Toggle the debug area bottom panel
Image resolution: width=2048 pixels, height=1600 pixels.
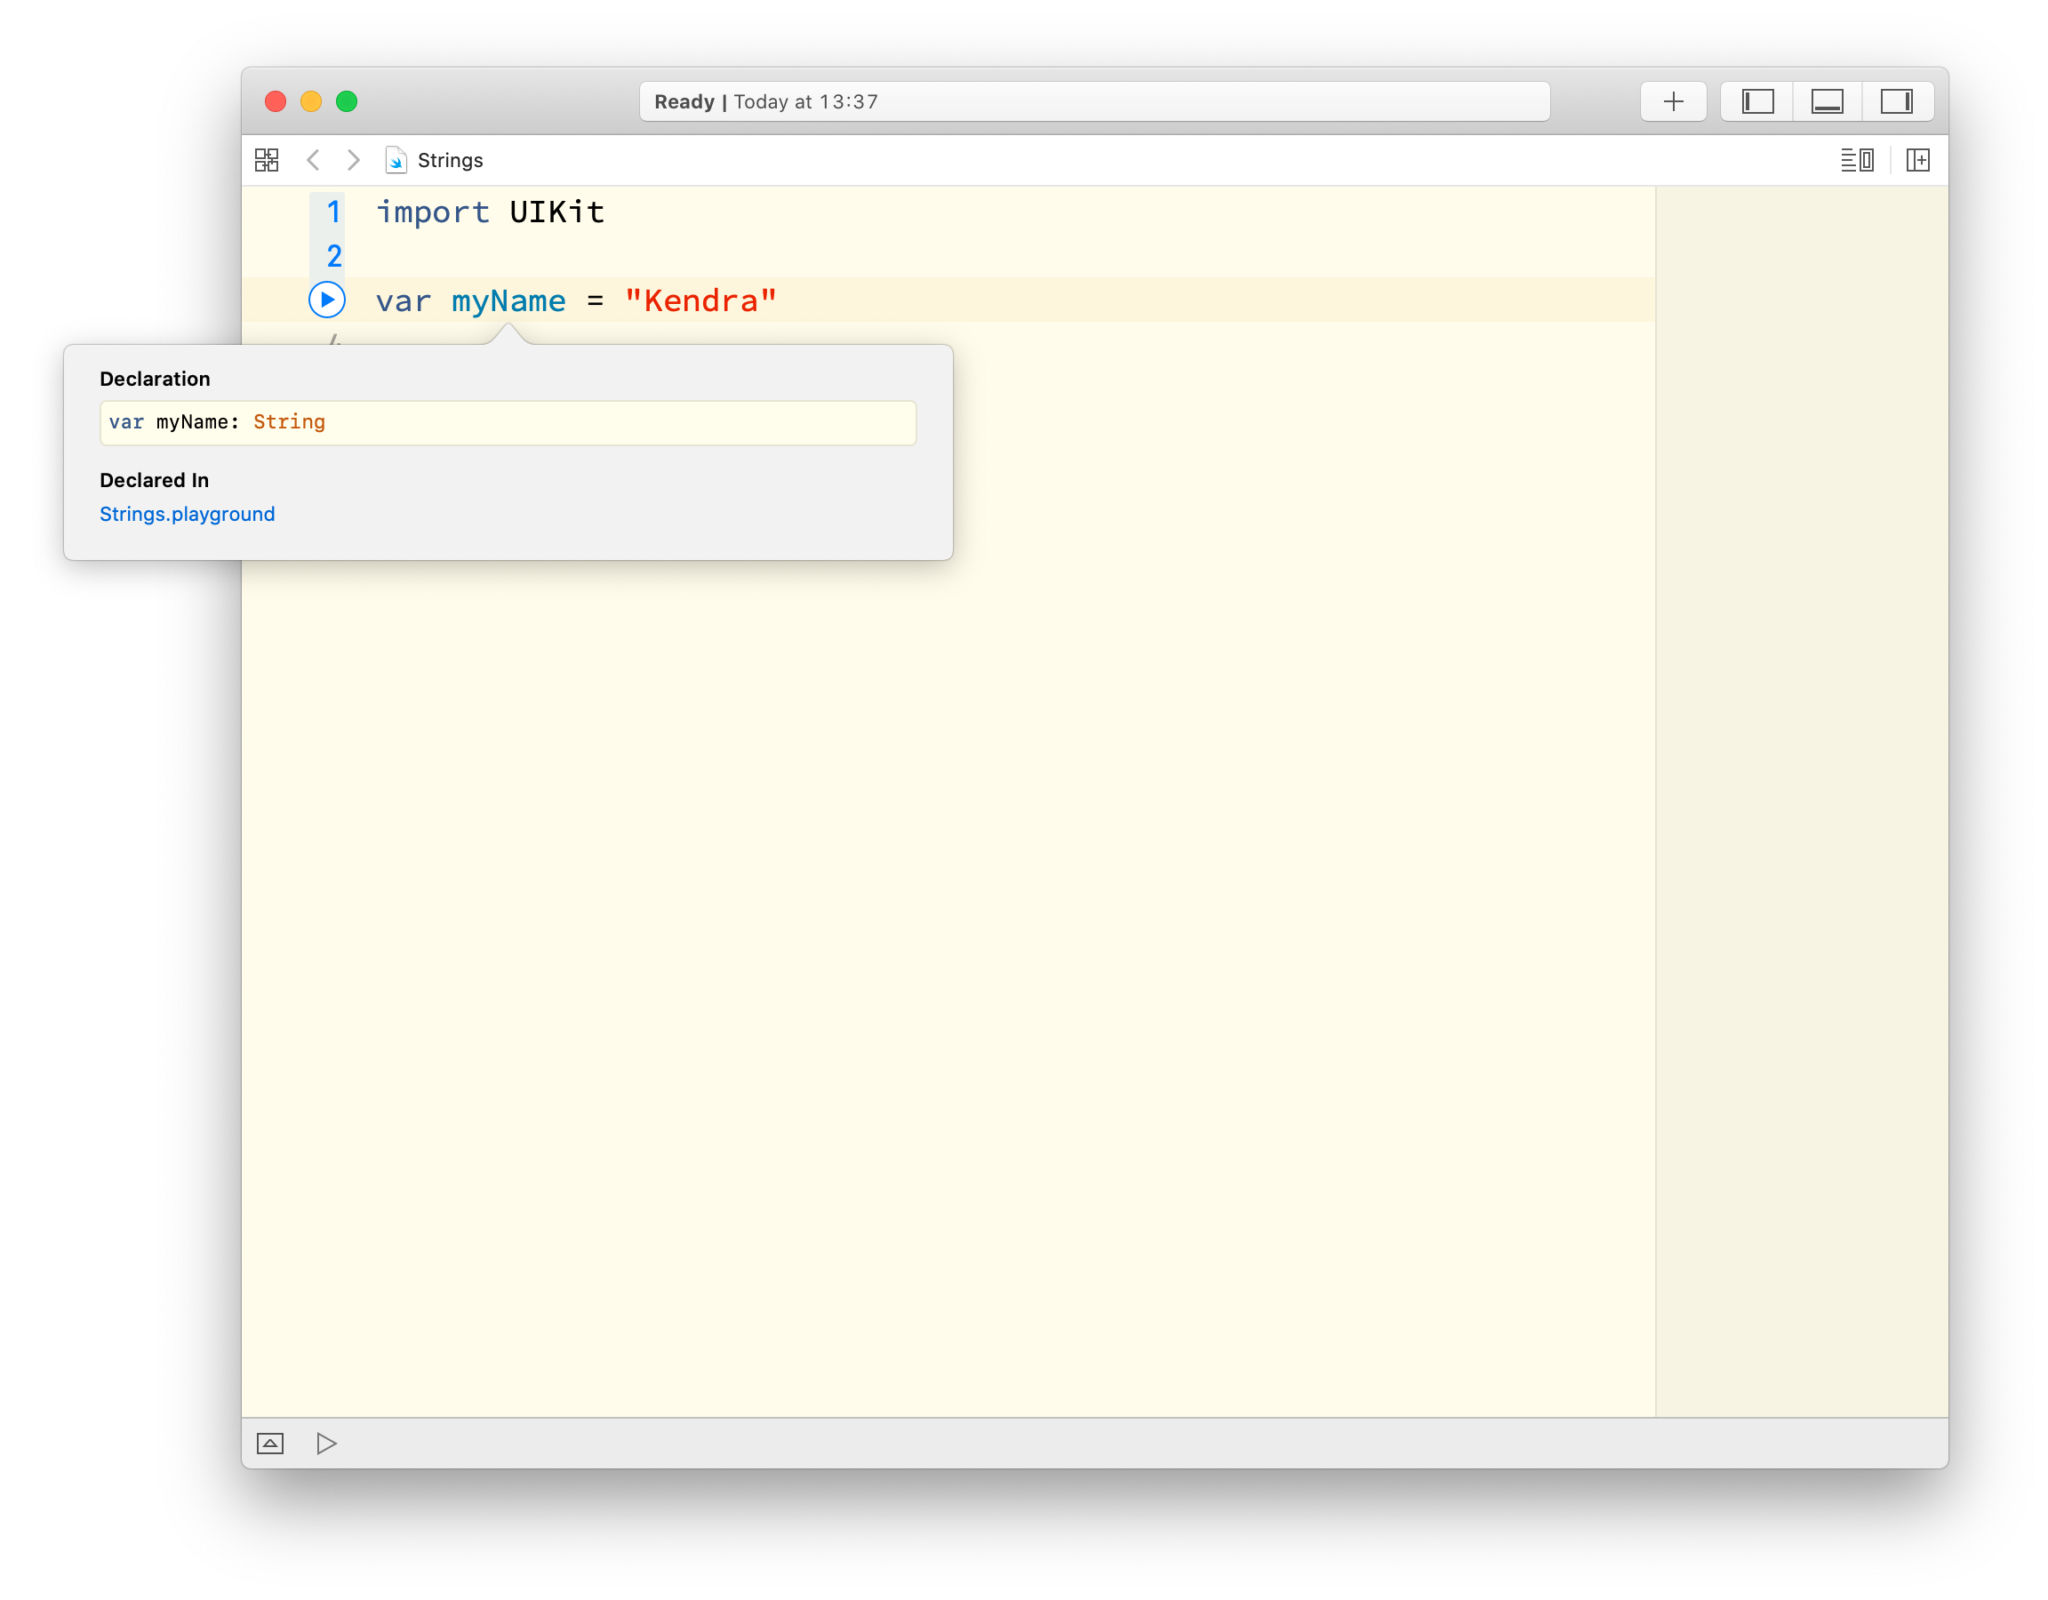tap(1827, 101)
